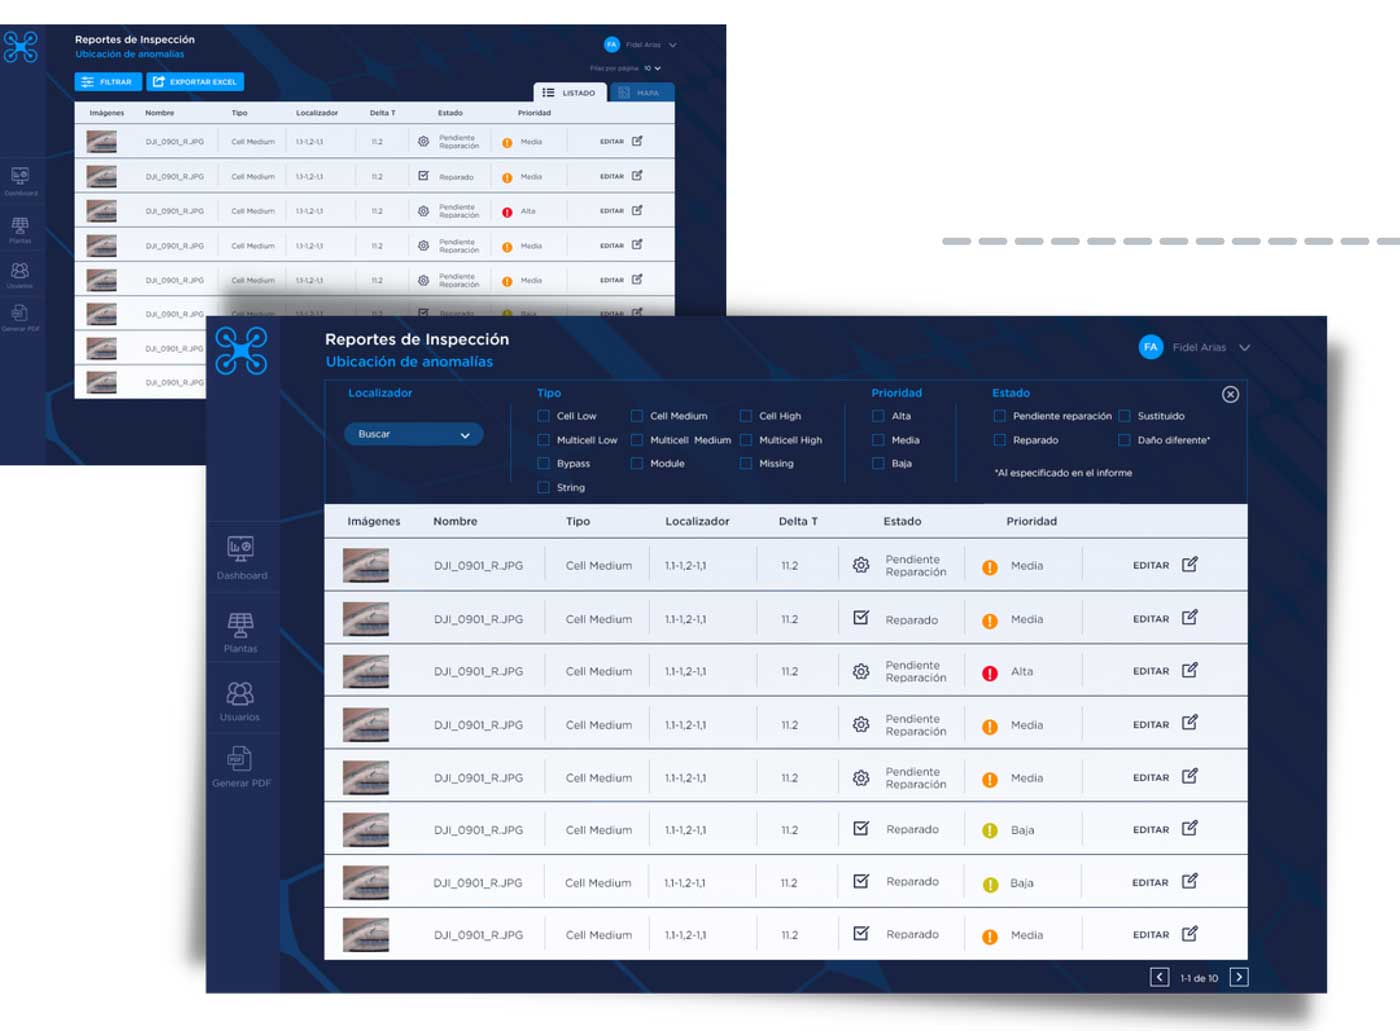Open the Fidel Arias user menu chevron

[x=1245, y=348]
